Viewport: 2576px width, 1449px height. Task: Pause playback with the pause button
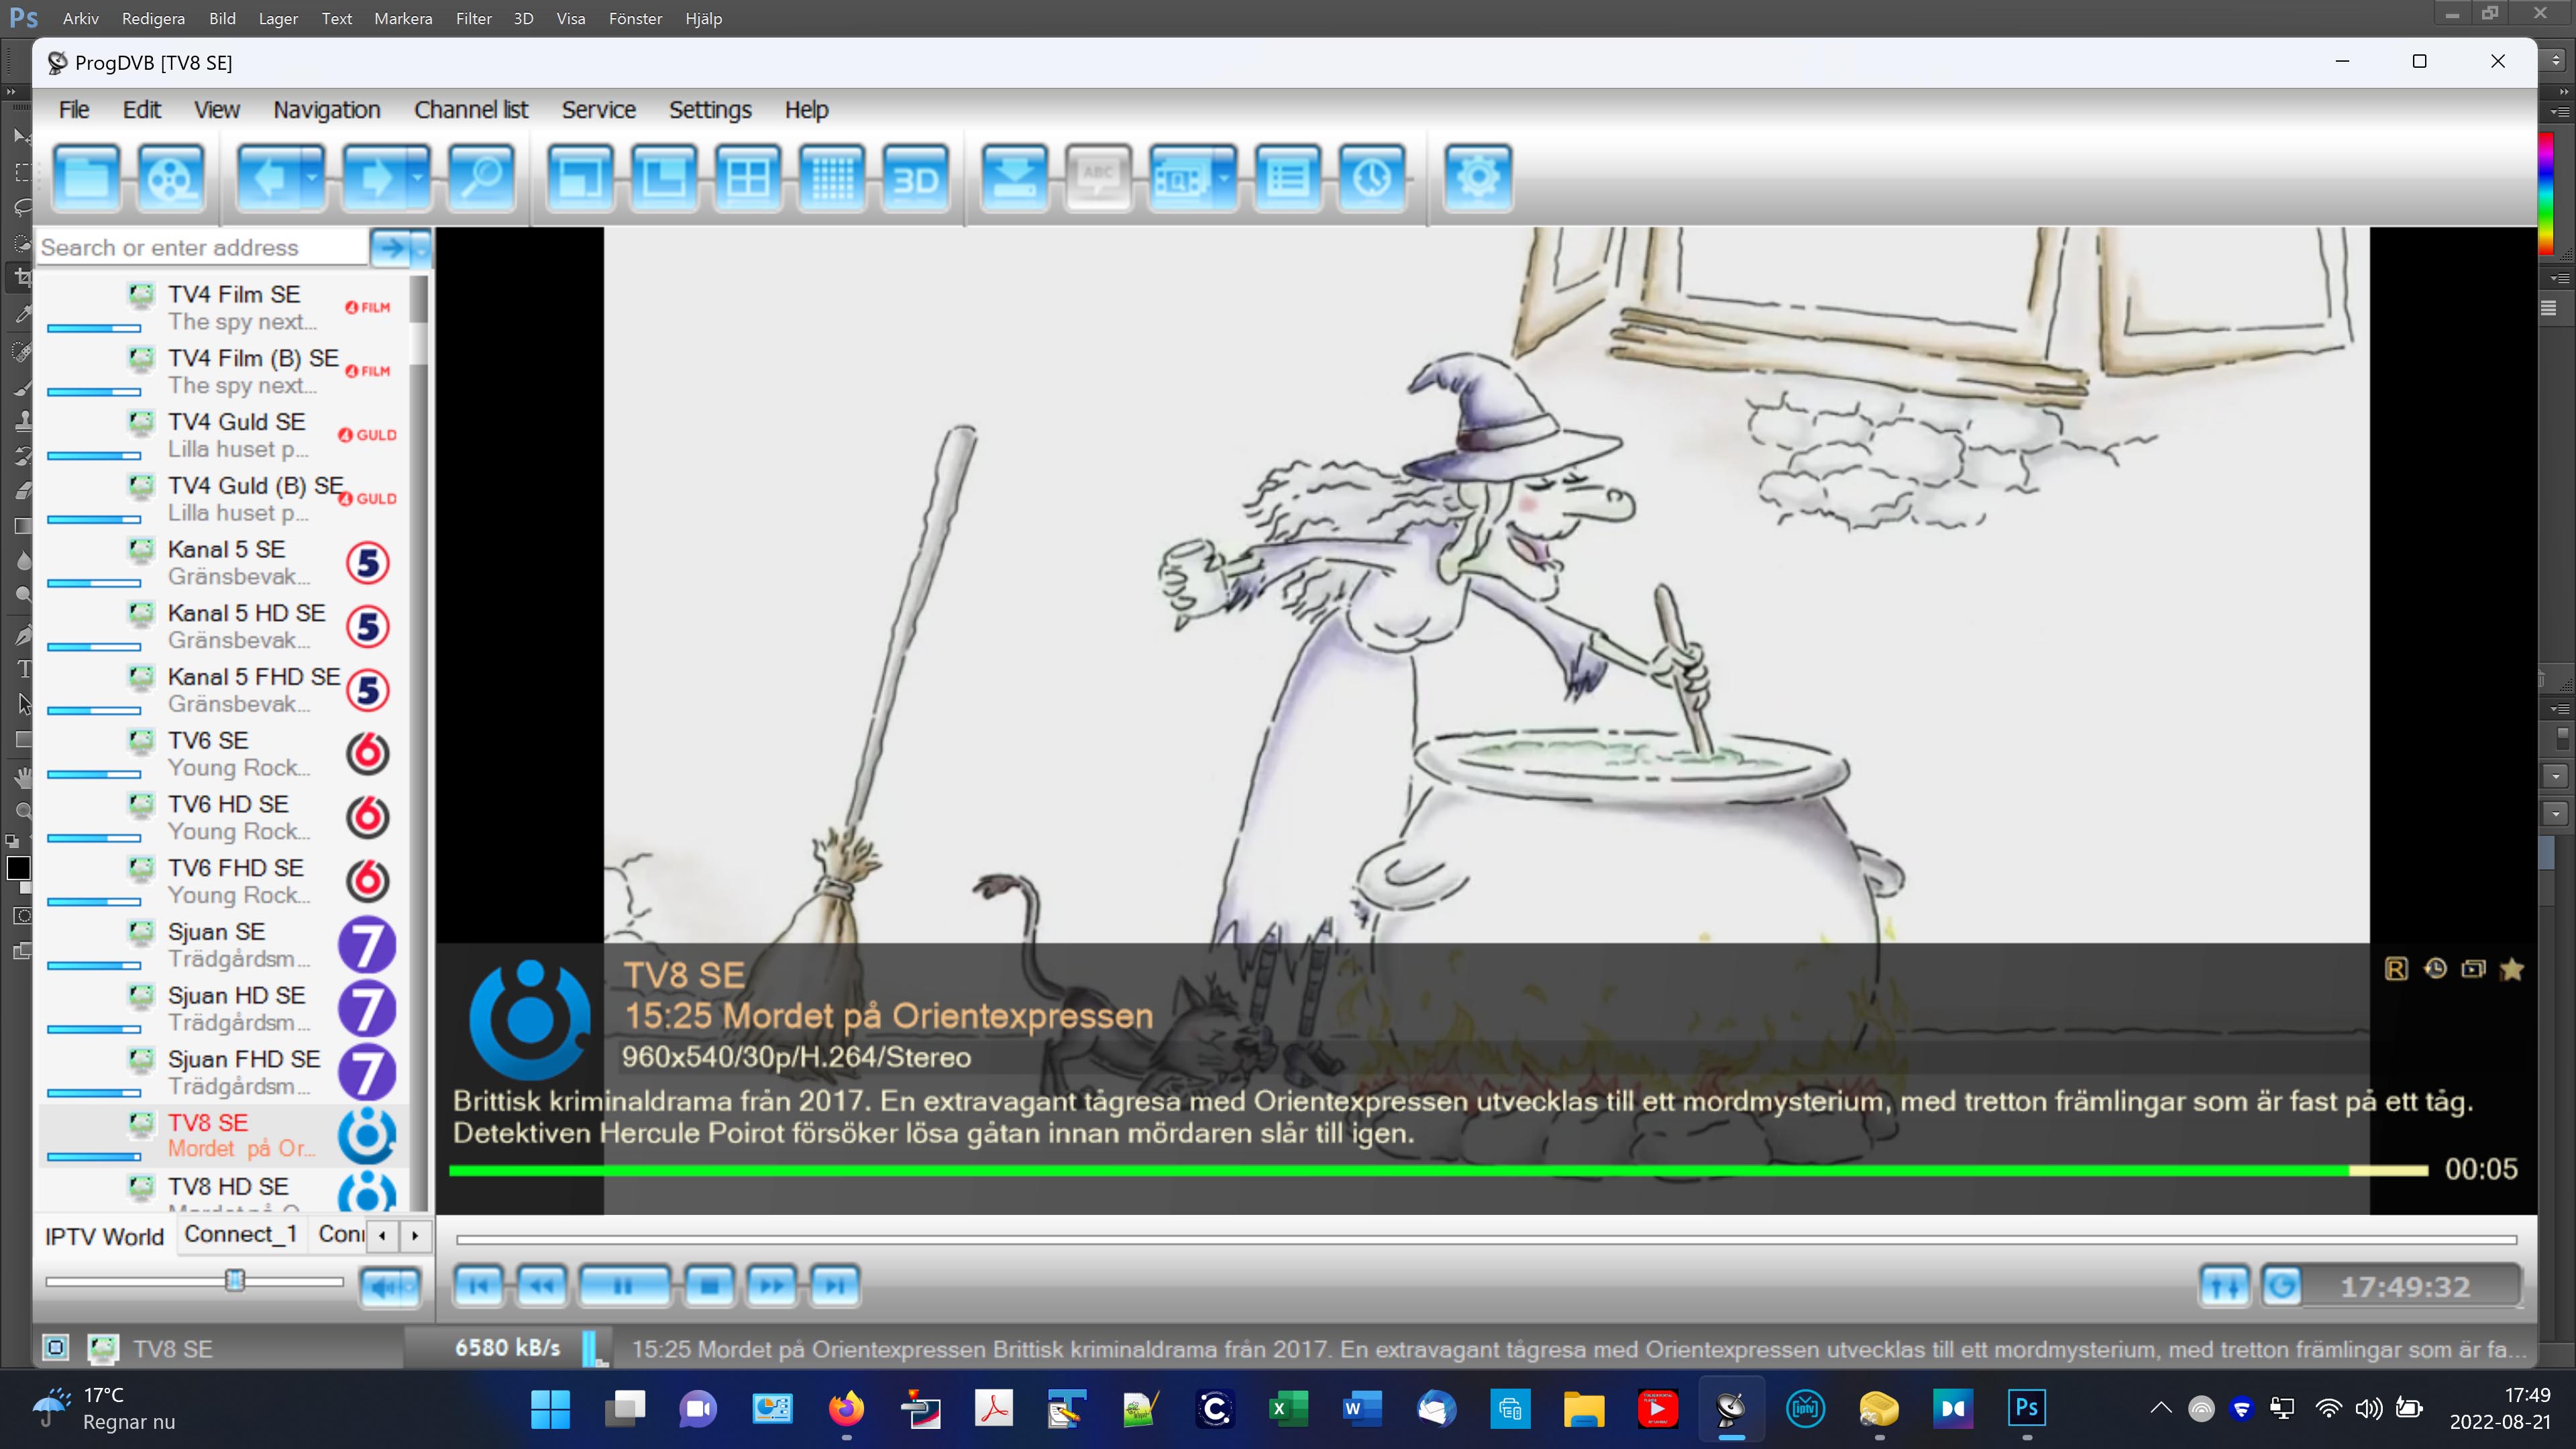(x=624, y=1286)
